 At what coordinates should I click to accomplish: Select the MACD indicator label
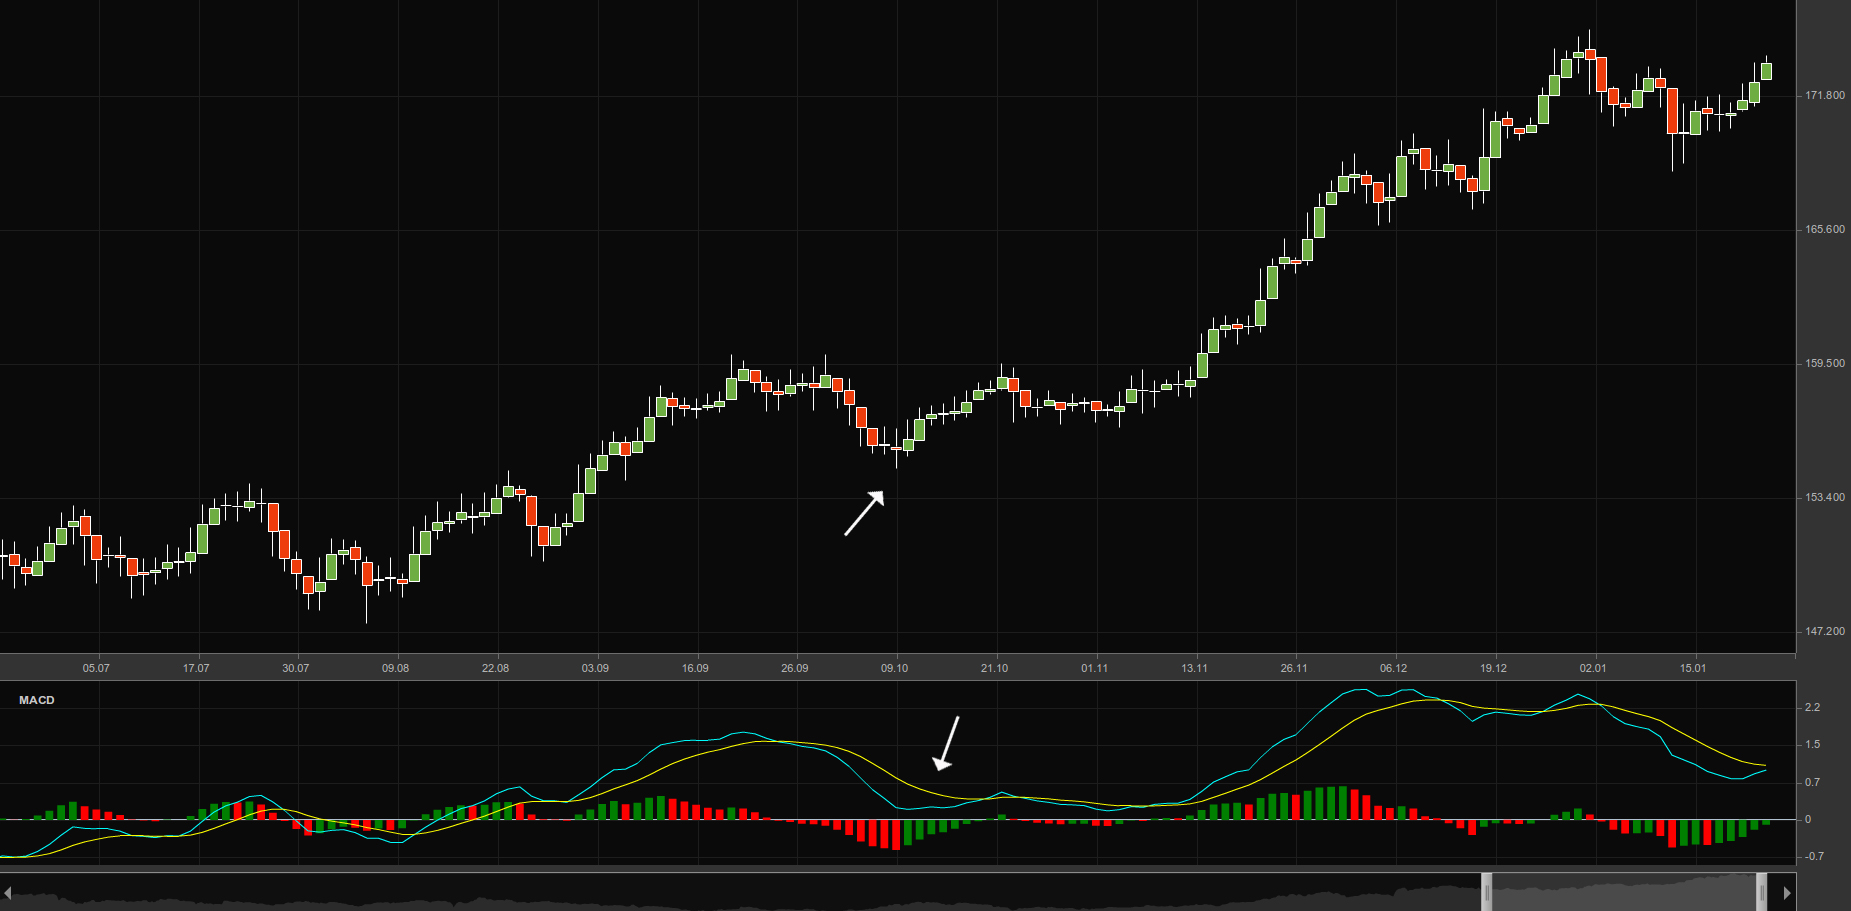[x=37, y=700]
